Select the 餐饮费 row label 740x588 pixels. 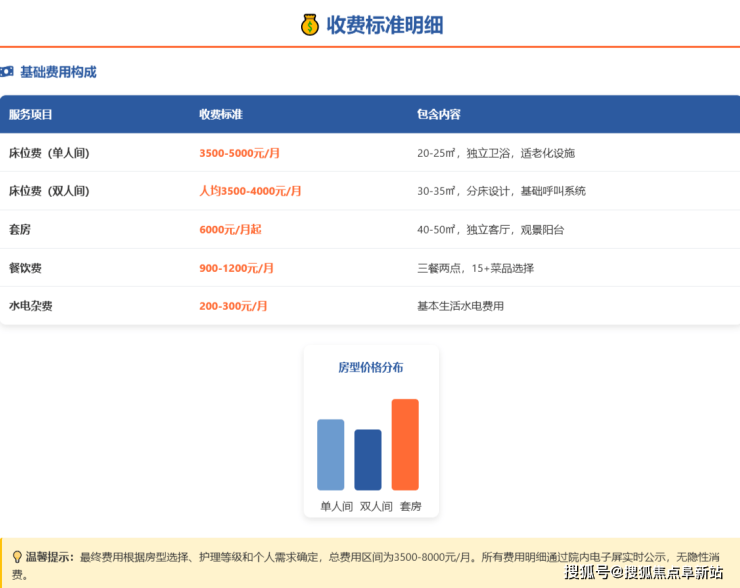(25, 268)
